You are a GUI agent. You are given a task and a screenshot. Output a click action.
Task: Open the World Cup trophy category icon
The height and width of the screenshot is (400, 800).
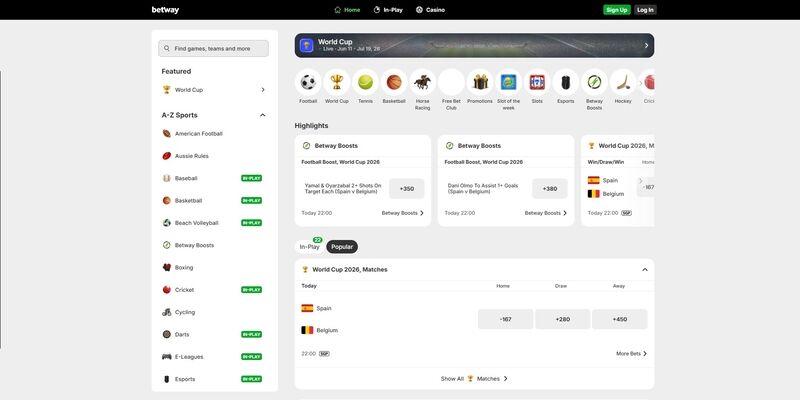pos(337,82)
